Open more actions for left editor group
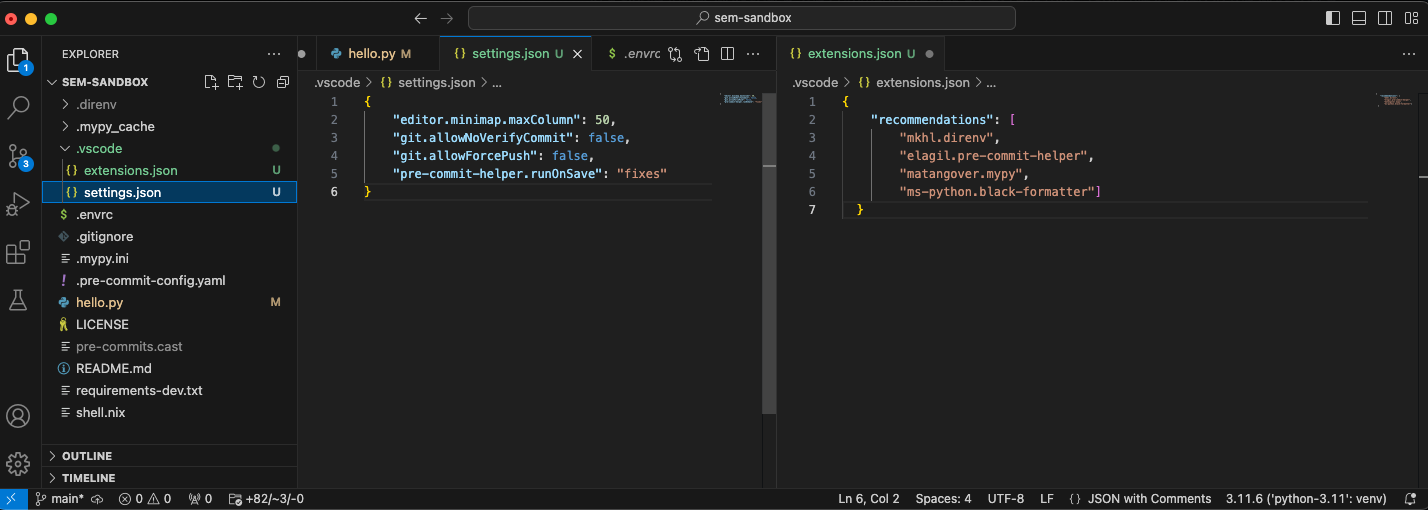The image size is (1428, 510). (755, 54)
